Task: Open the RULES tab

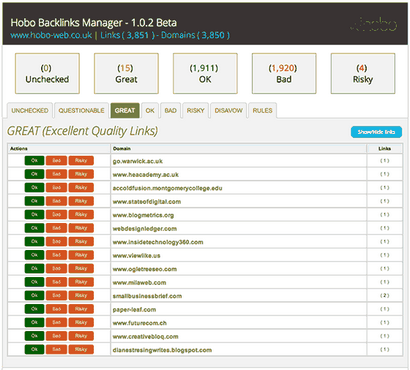Action: 262,110
